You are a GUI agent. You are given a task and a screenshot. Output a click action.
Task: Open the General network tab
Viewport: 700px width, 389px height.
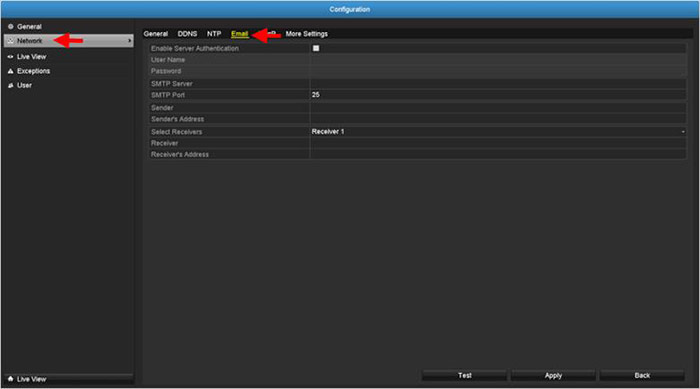tap(156, 34)
